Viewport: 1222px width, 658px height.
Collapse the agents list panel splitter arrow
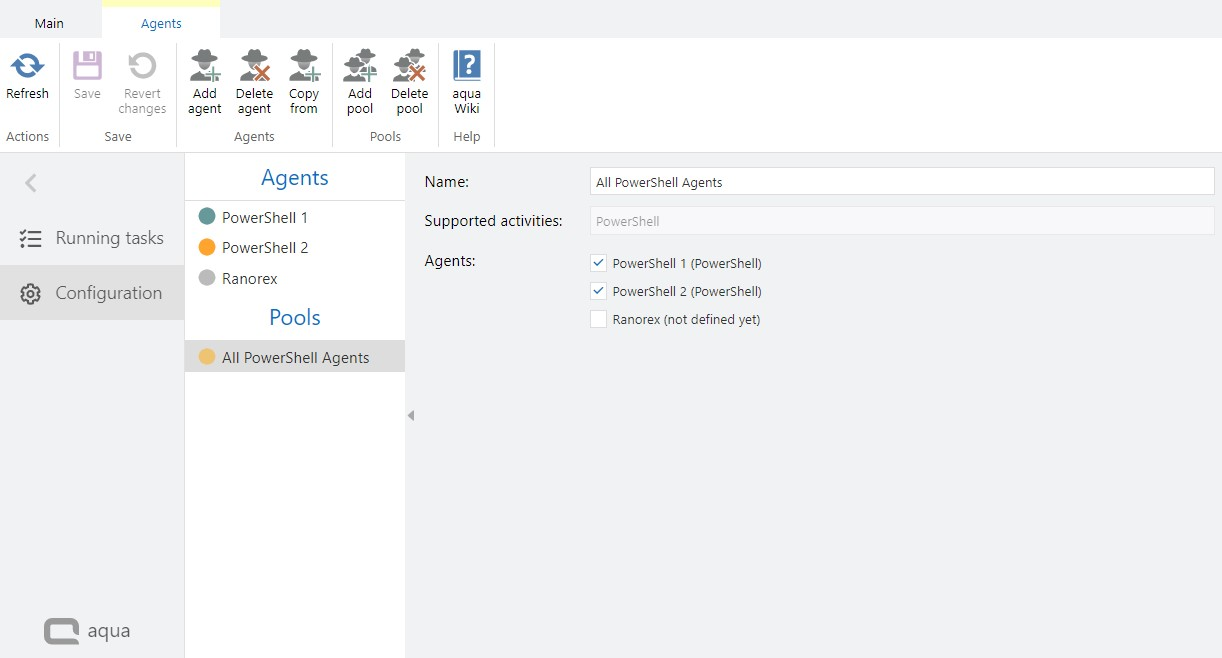click(x=410, y=416)
